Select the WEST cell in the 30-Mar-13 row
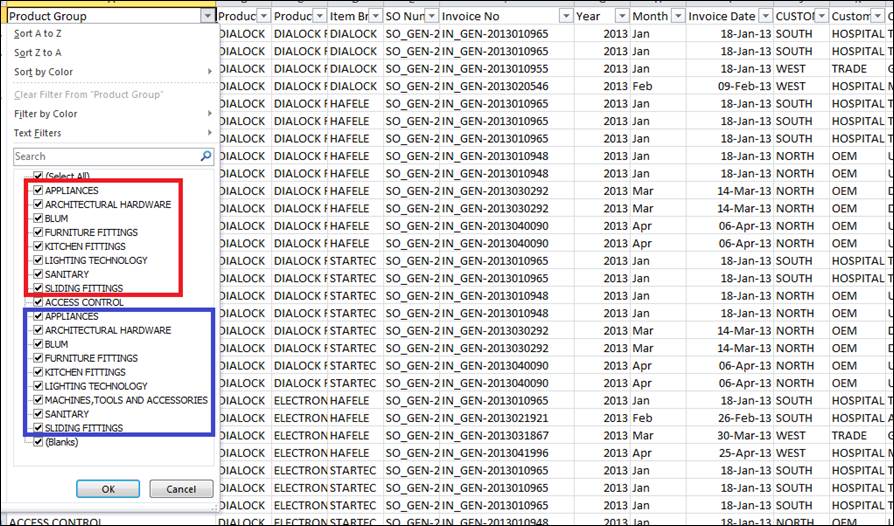This screenshot has width=894, height=526. tap(801, 435)
